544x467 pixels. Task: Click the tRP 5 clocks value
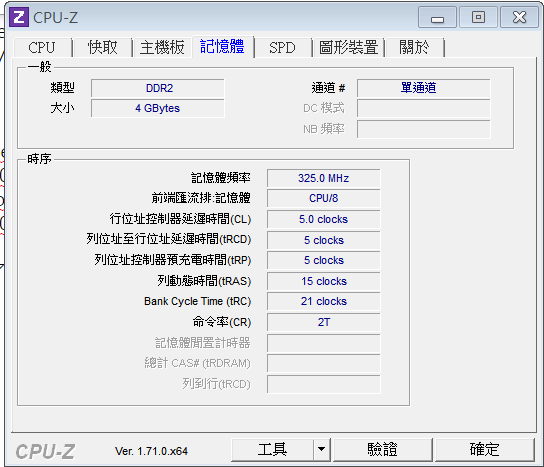[x=324, y=260]
